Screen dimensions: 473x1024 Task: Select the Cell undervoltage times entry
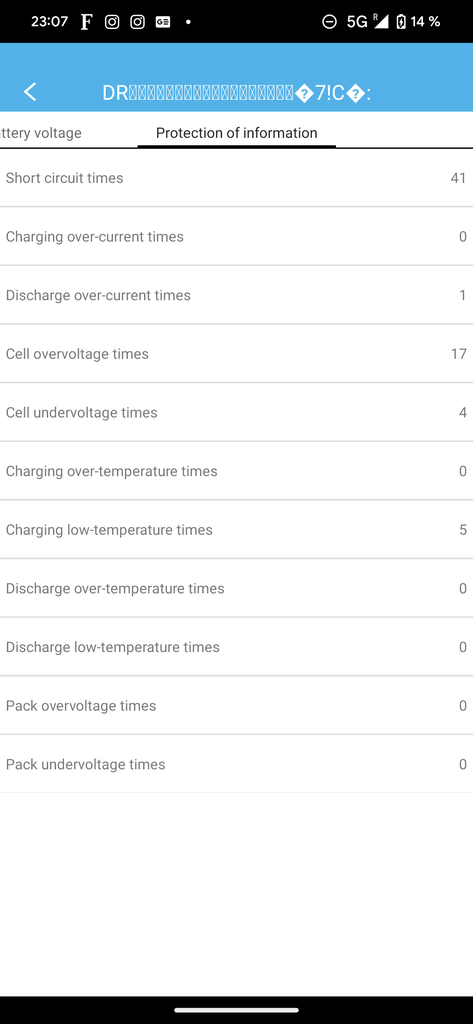click(x=236, y=413)
